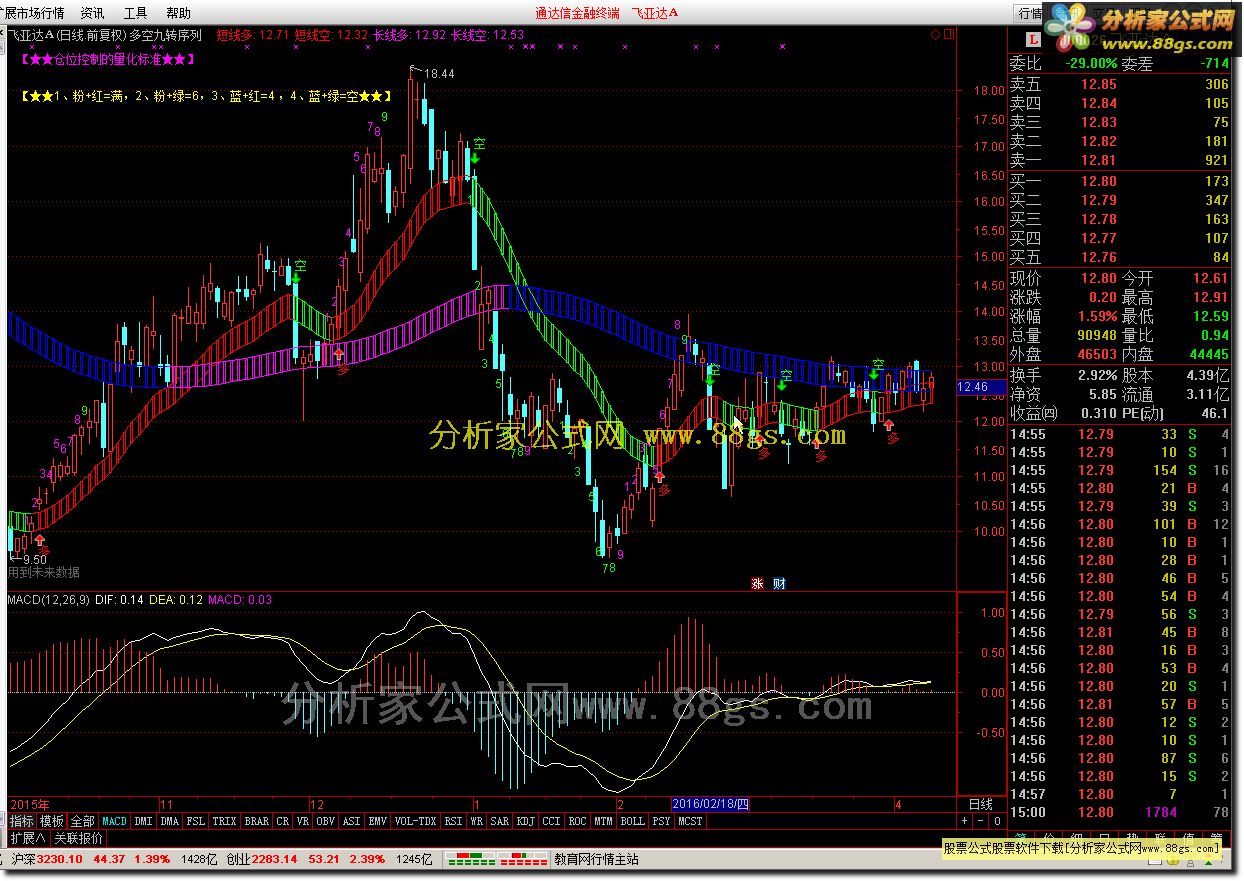Select the PSY indicator tab
Image resolution: width=1244 pixels, height=881 pixels.
(x=661, y=821)
